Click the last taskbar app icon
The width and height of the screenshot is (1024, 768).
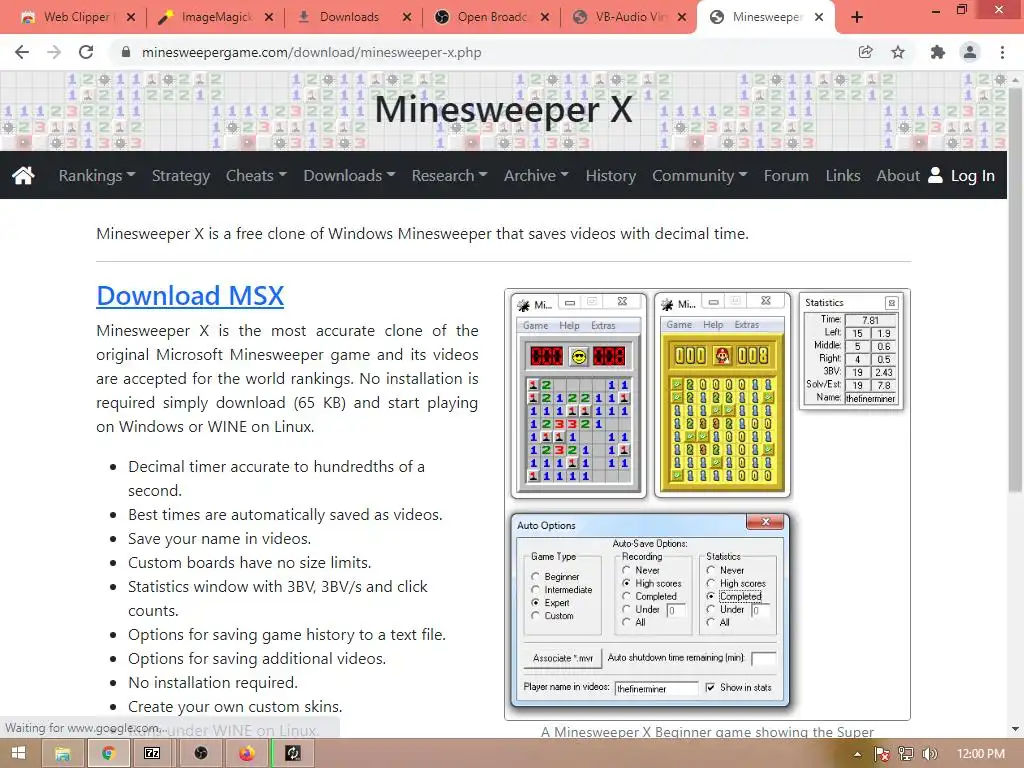(x=293, y=754)
